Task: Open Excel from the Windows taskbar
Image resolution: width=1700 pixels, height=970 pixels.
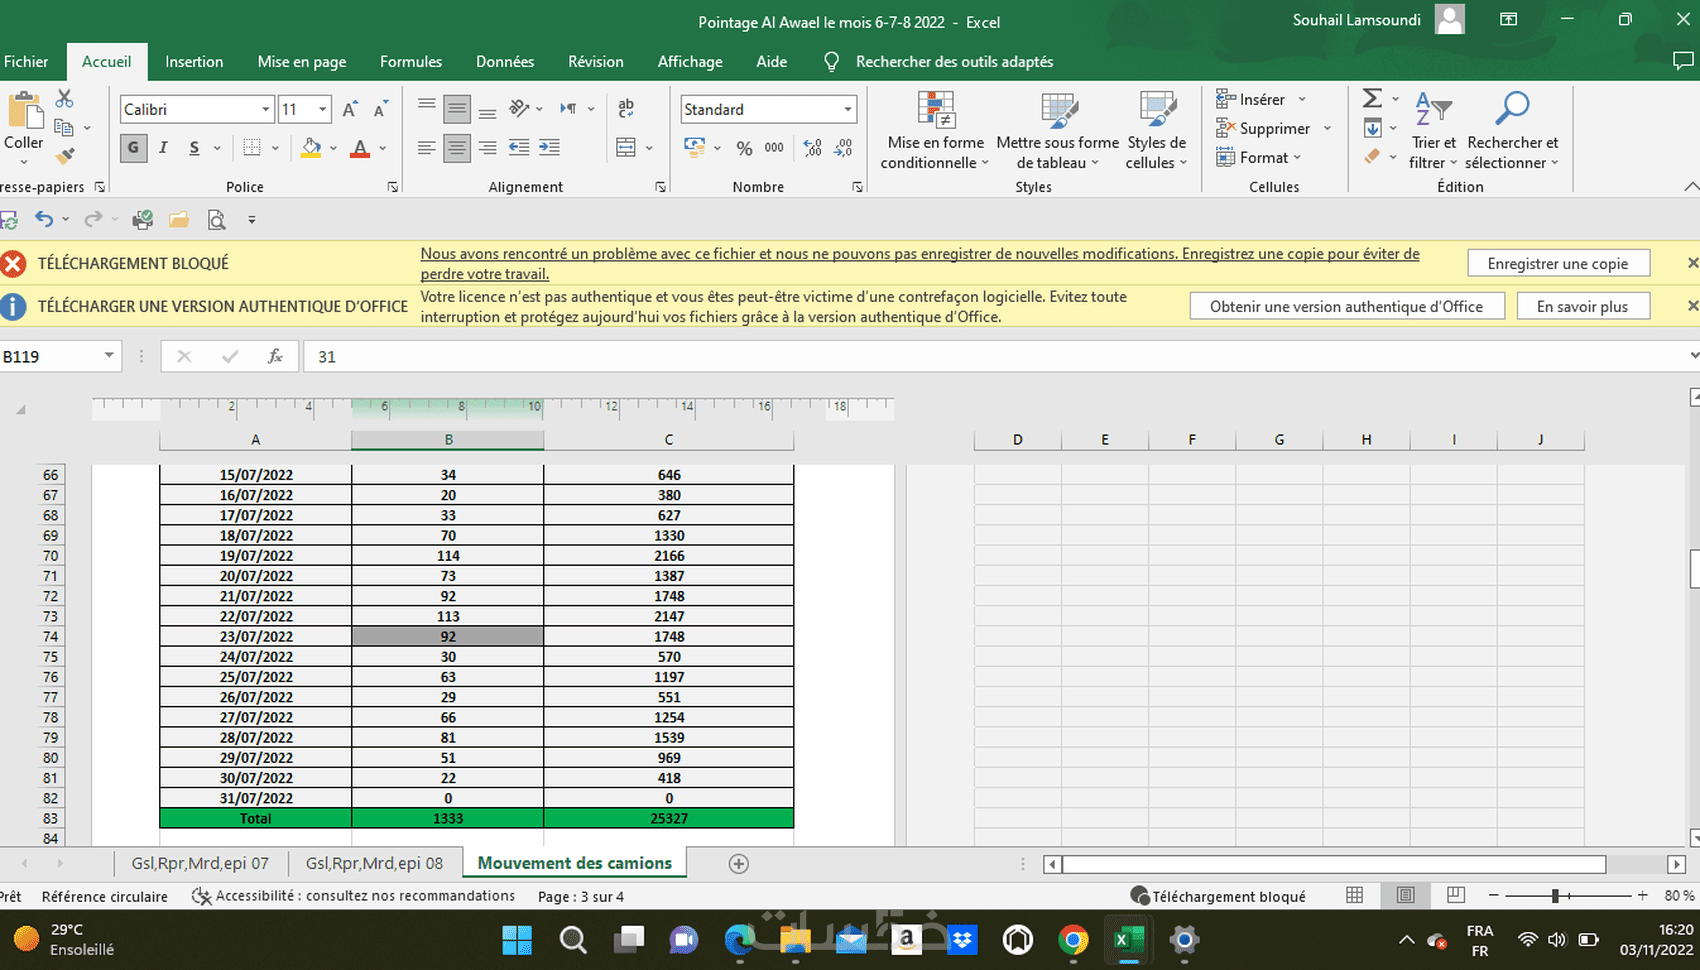Action: [1127, 940]
